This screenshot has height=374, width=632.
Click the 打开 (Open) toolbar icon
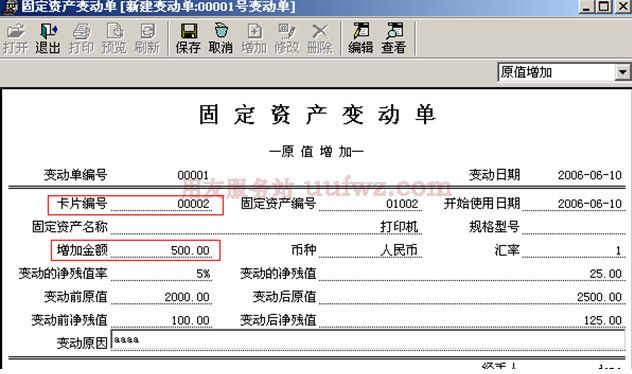[15, 39]
